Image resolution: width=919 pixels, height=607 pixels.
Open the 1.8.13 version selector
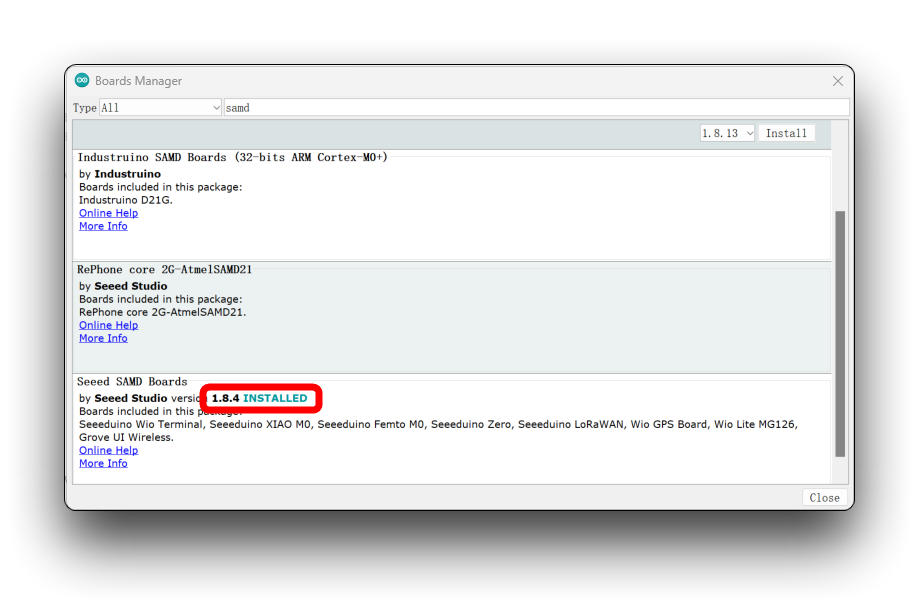(727, 133)
